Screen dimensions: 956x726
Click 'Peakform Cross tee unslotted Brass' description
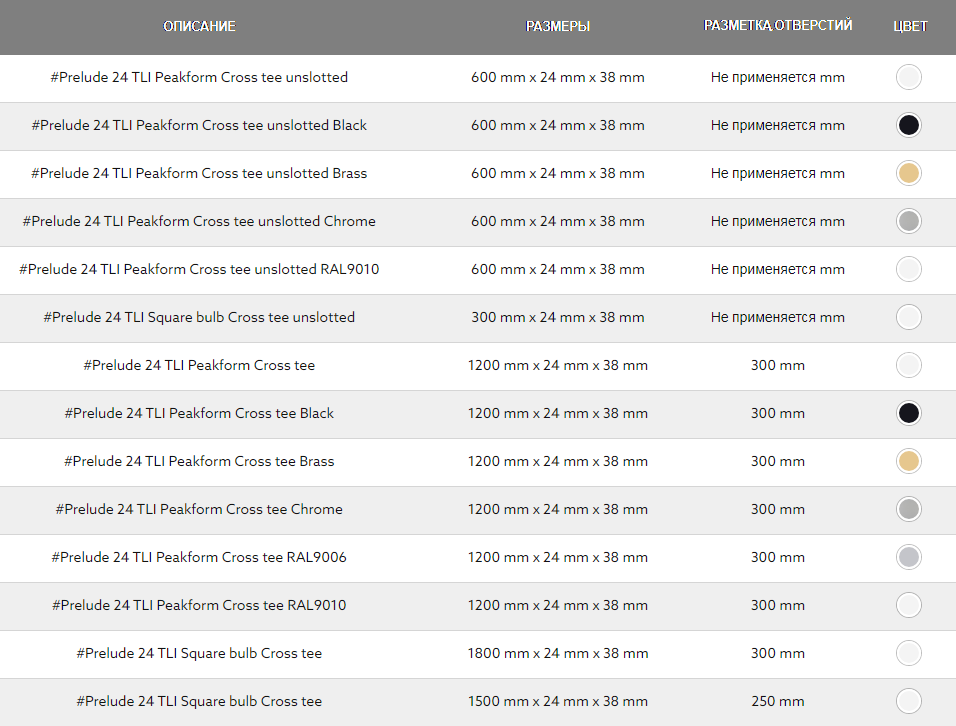199,173
